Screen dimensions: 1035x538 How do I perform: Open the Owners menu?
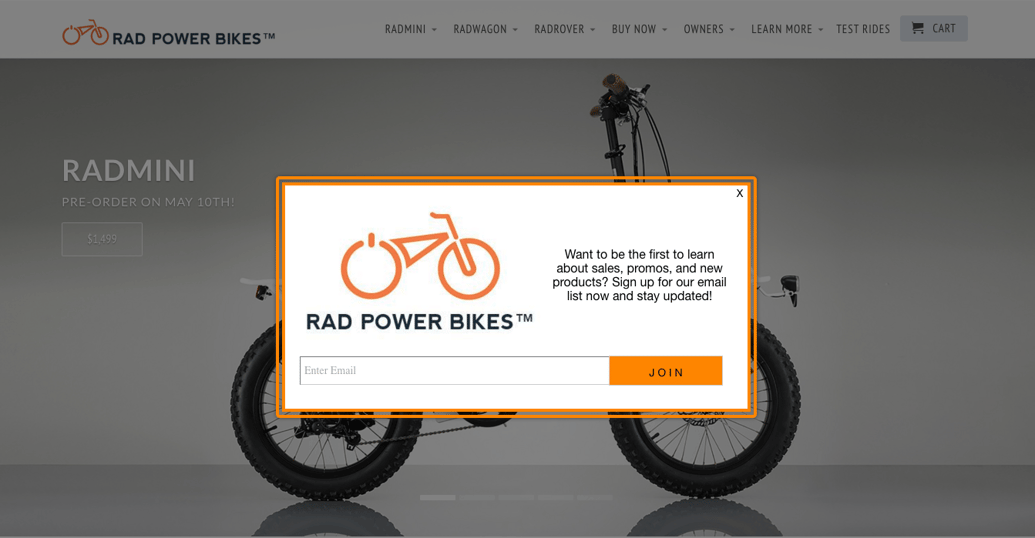(709, 29)
